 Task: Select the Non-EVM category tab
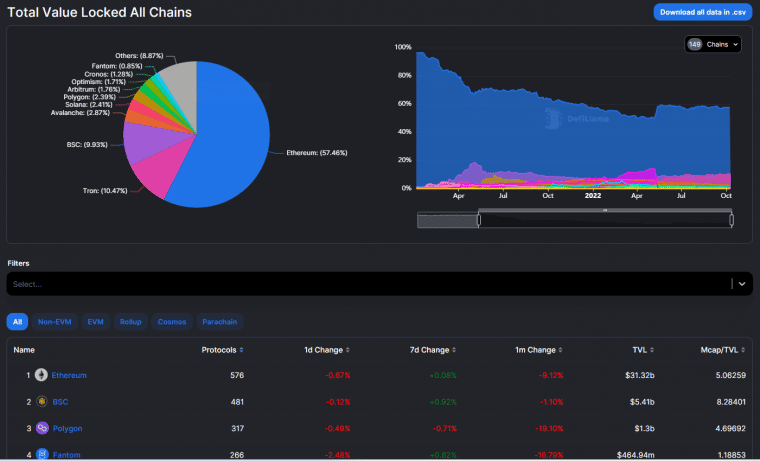(55, 322)
